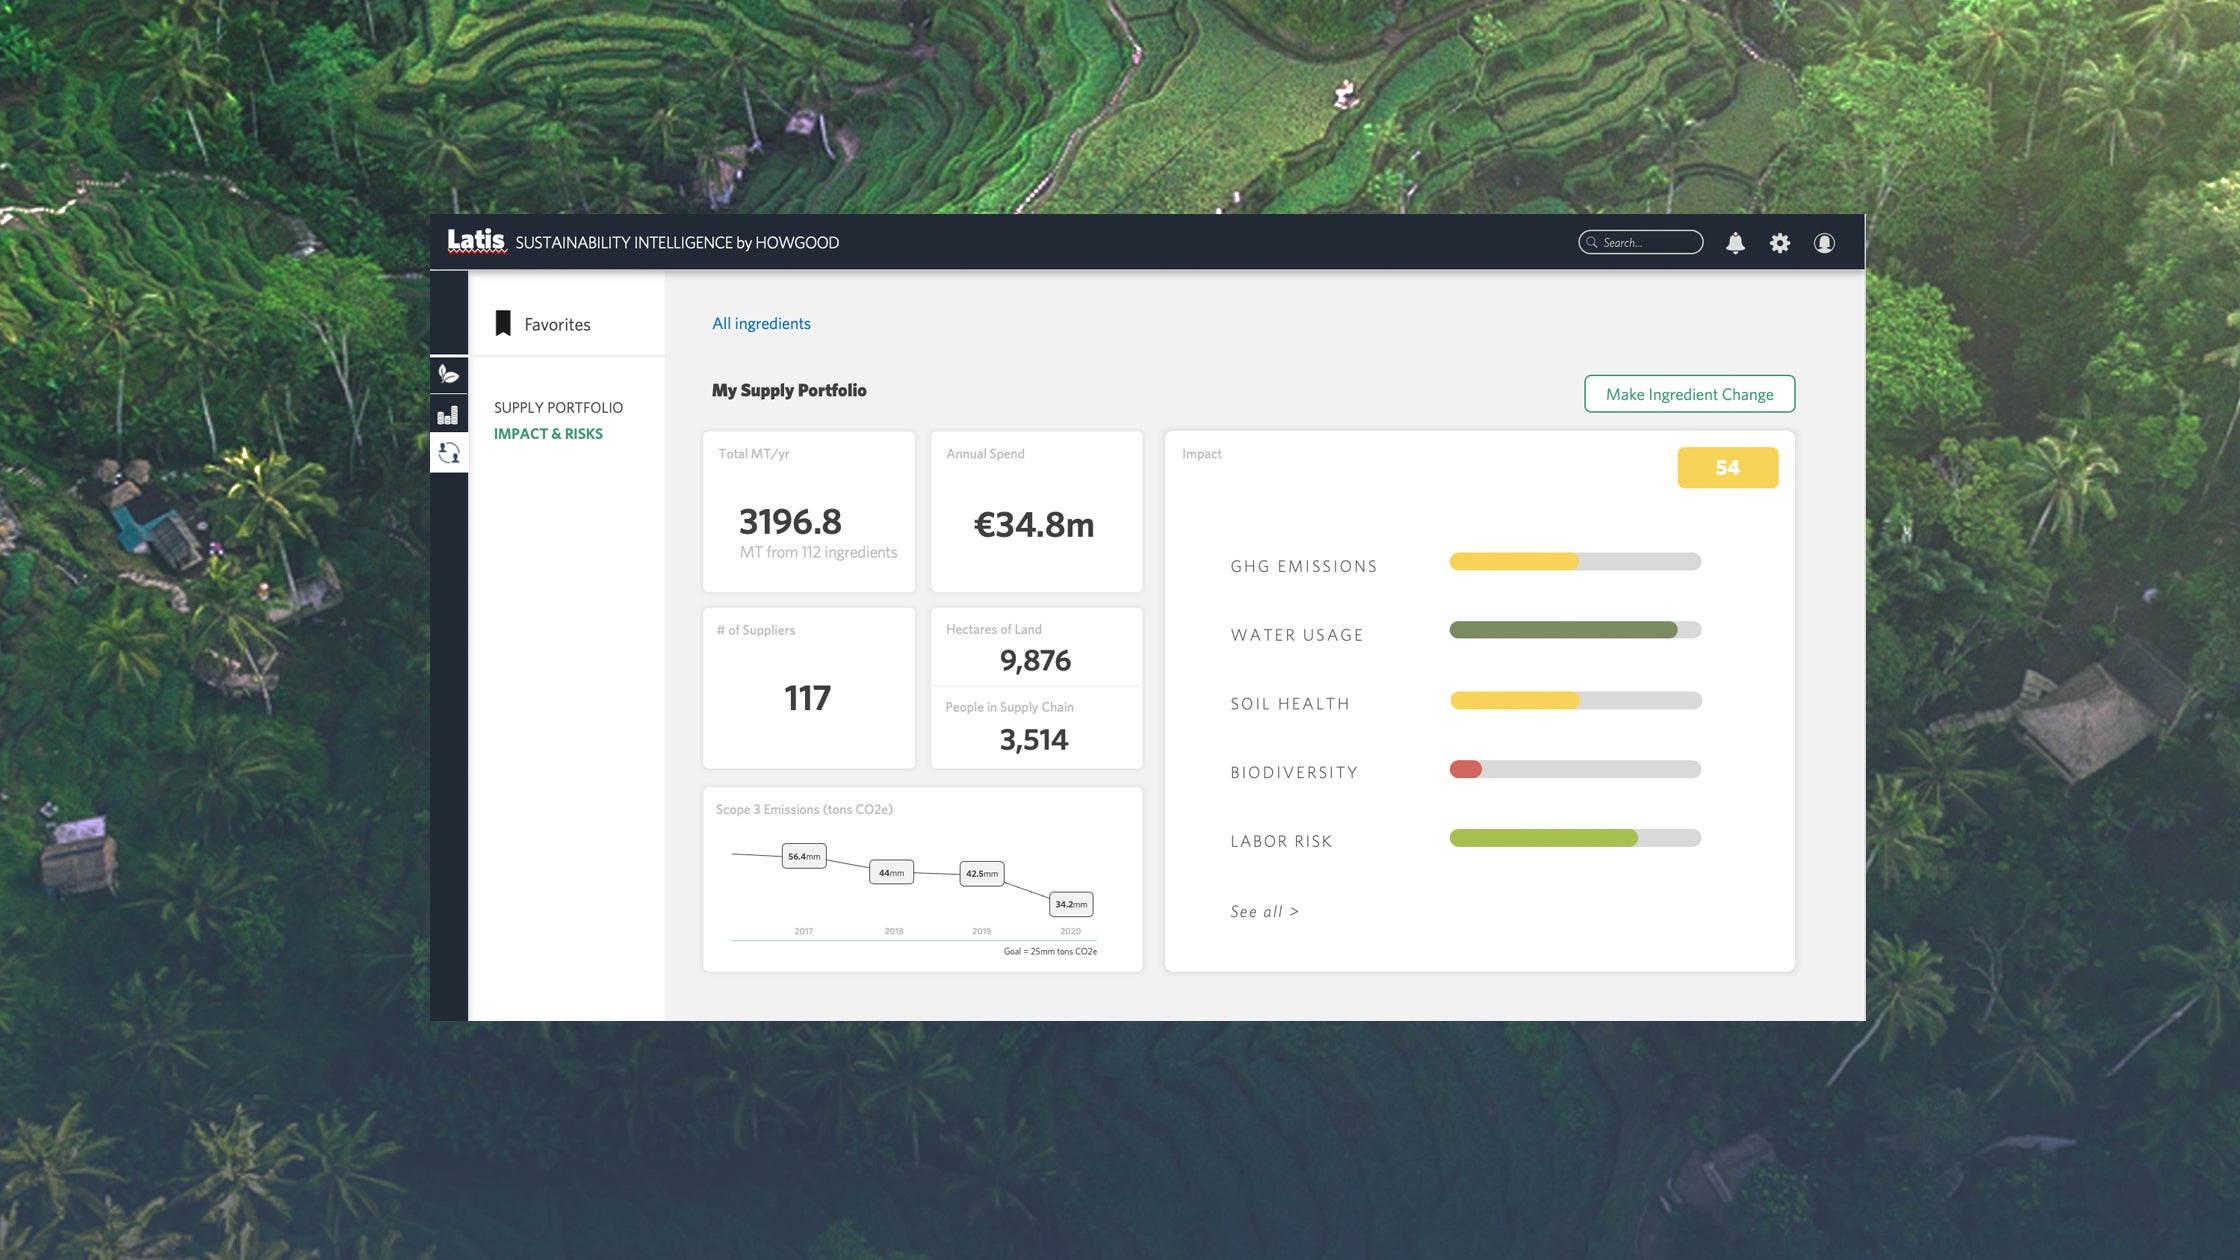
Task: Click the ingredient swap/exchange icon
Action: click(449, 454)
